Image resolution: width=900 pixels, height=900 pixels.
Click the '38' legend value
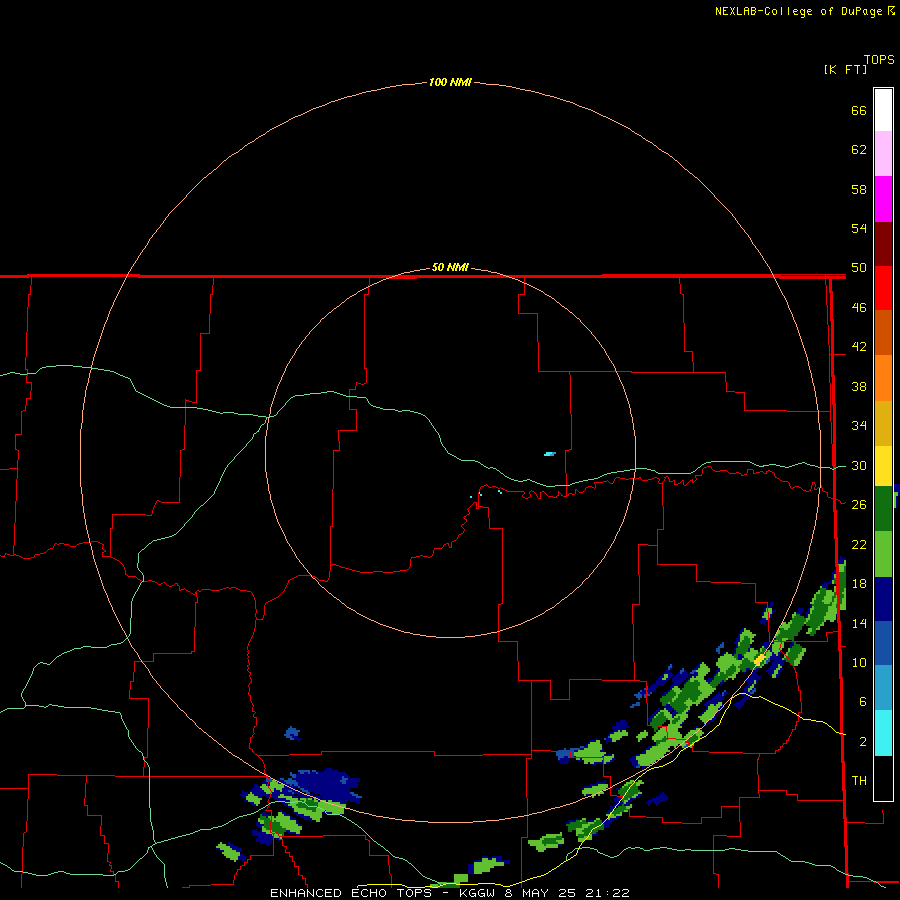coord(859,386)
